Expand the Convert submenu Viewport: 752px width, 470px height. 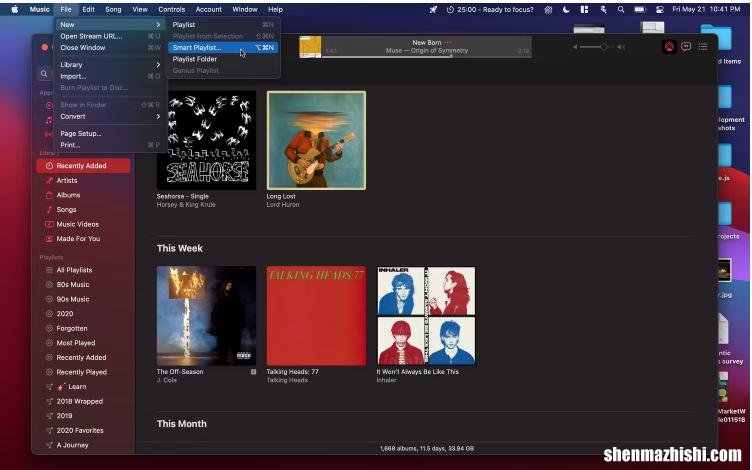[110, 117]
